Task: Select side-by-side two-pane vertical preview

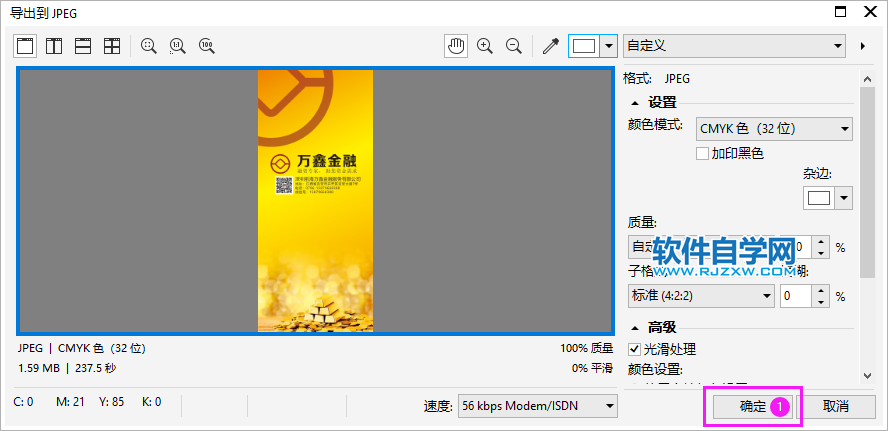Action: (x=54, y=46)
